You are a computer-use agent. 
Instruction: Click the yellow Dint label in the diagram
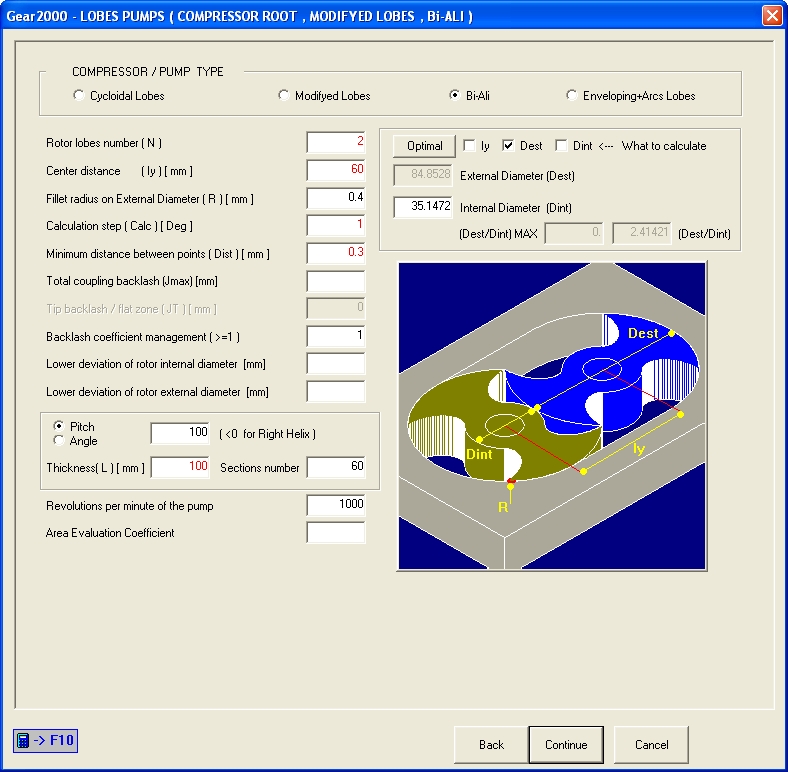479,454
